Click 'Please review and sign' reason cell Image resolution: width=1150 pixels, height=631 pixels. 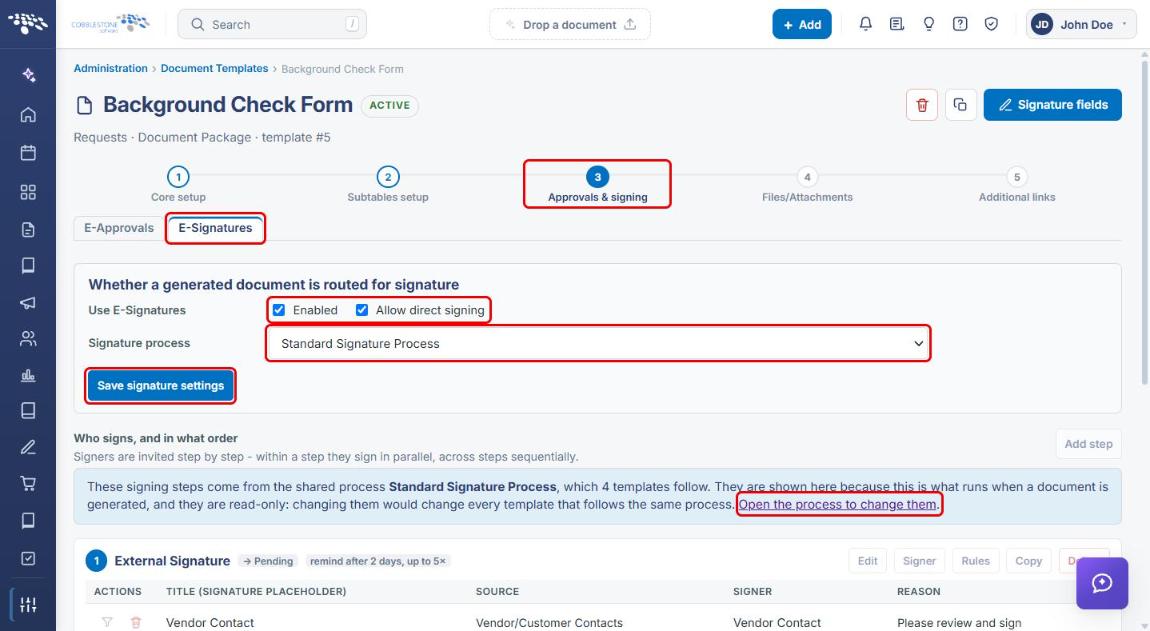coord(959,622)
